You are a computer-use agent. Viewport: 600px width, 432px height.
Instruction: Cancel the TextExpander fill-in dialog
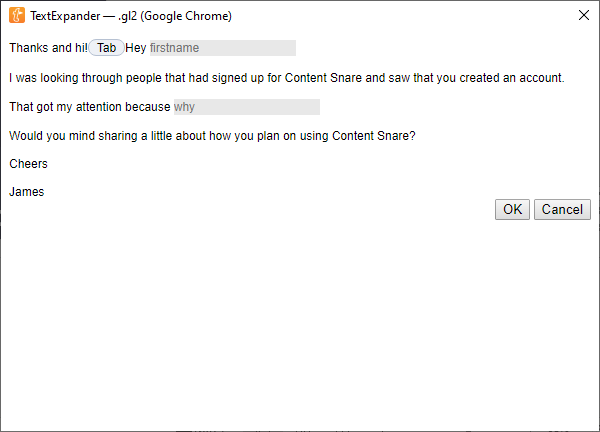pyautogui.click(x=562, y=209)
